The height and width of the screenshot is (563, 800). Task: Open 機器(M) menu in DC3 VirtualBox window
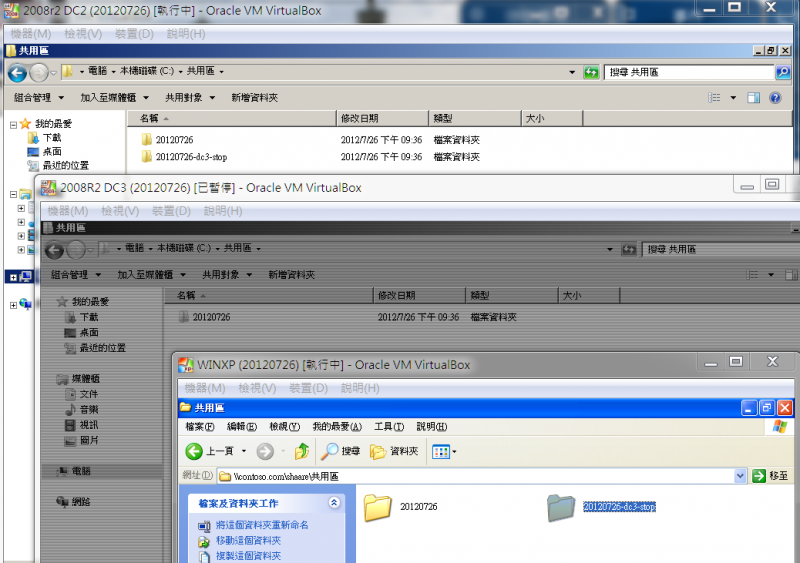coord(68,211)
